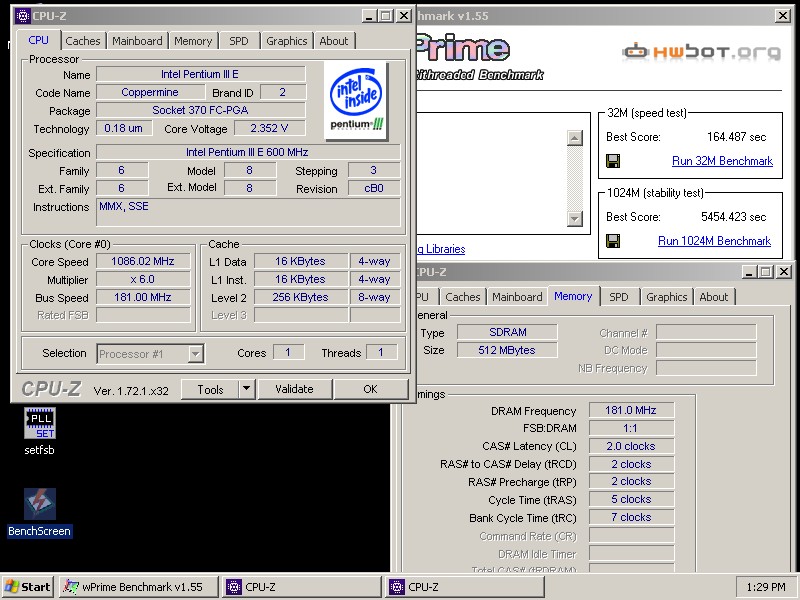800x600 pixels.
Task: Click the Core Voltage value 2.352 V
Action: pyautogui.click(x=269, y=128)
